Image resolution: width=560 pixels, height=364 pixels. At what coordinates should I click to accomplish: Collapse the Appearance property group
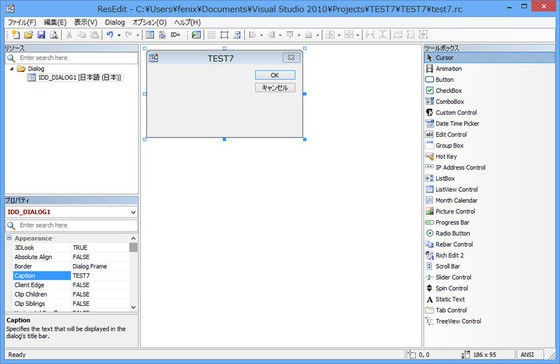point(9,238)
